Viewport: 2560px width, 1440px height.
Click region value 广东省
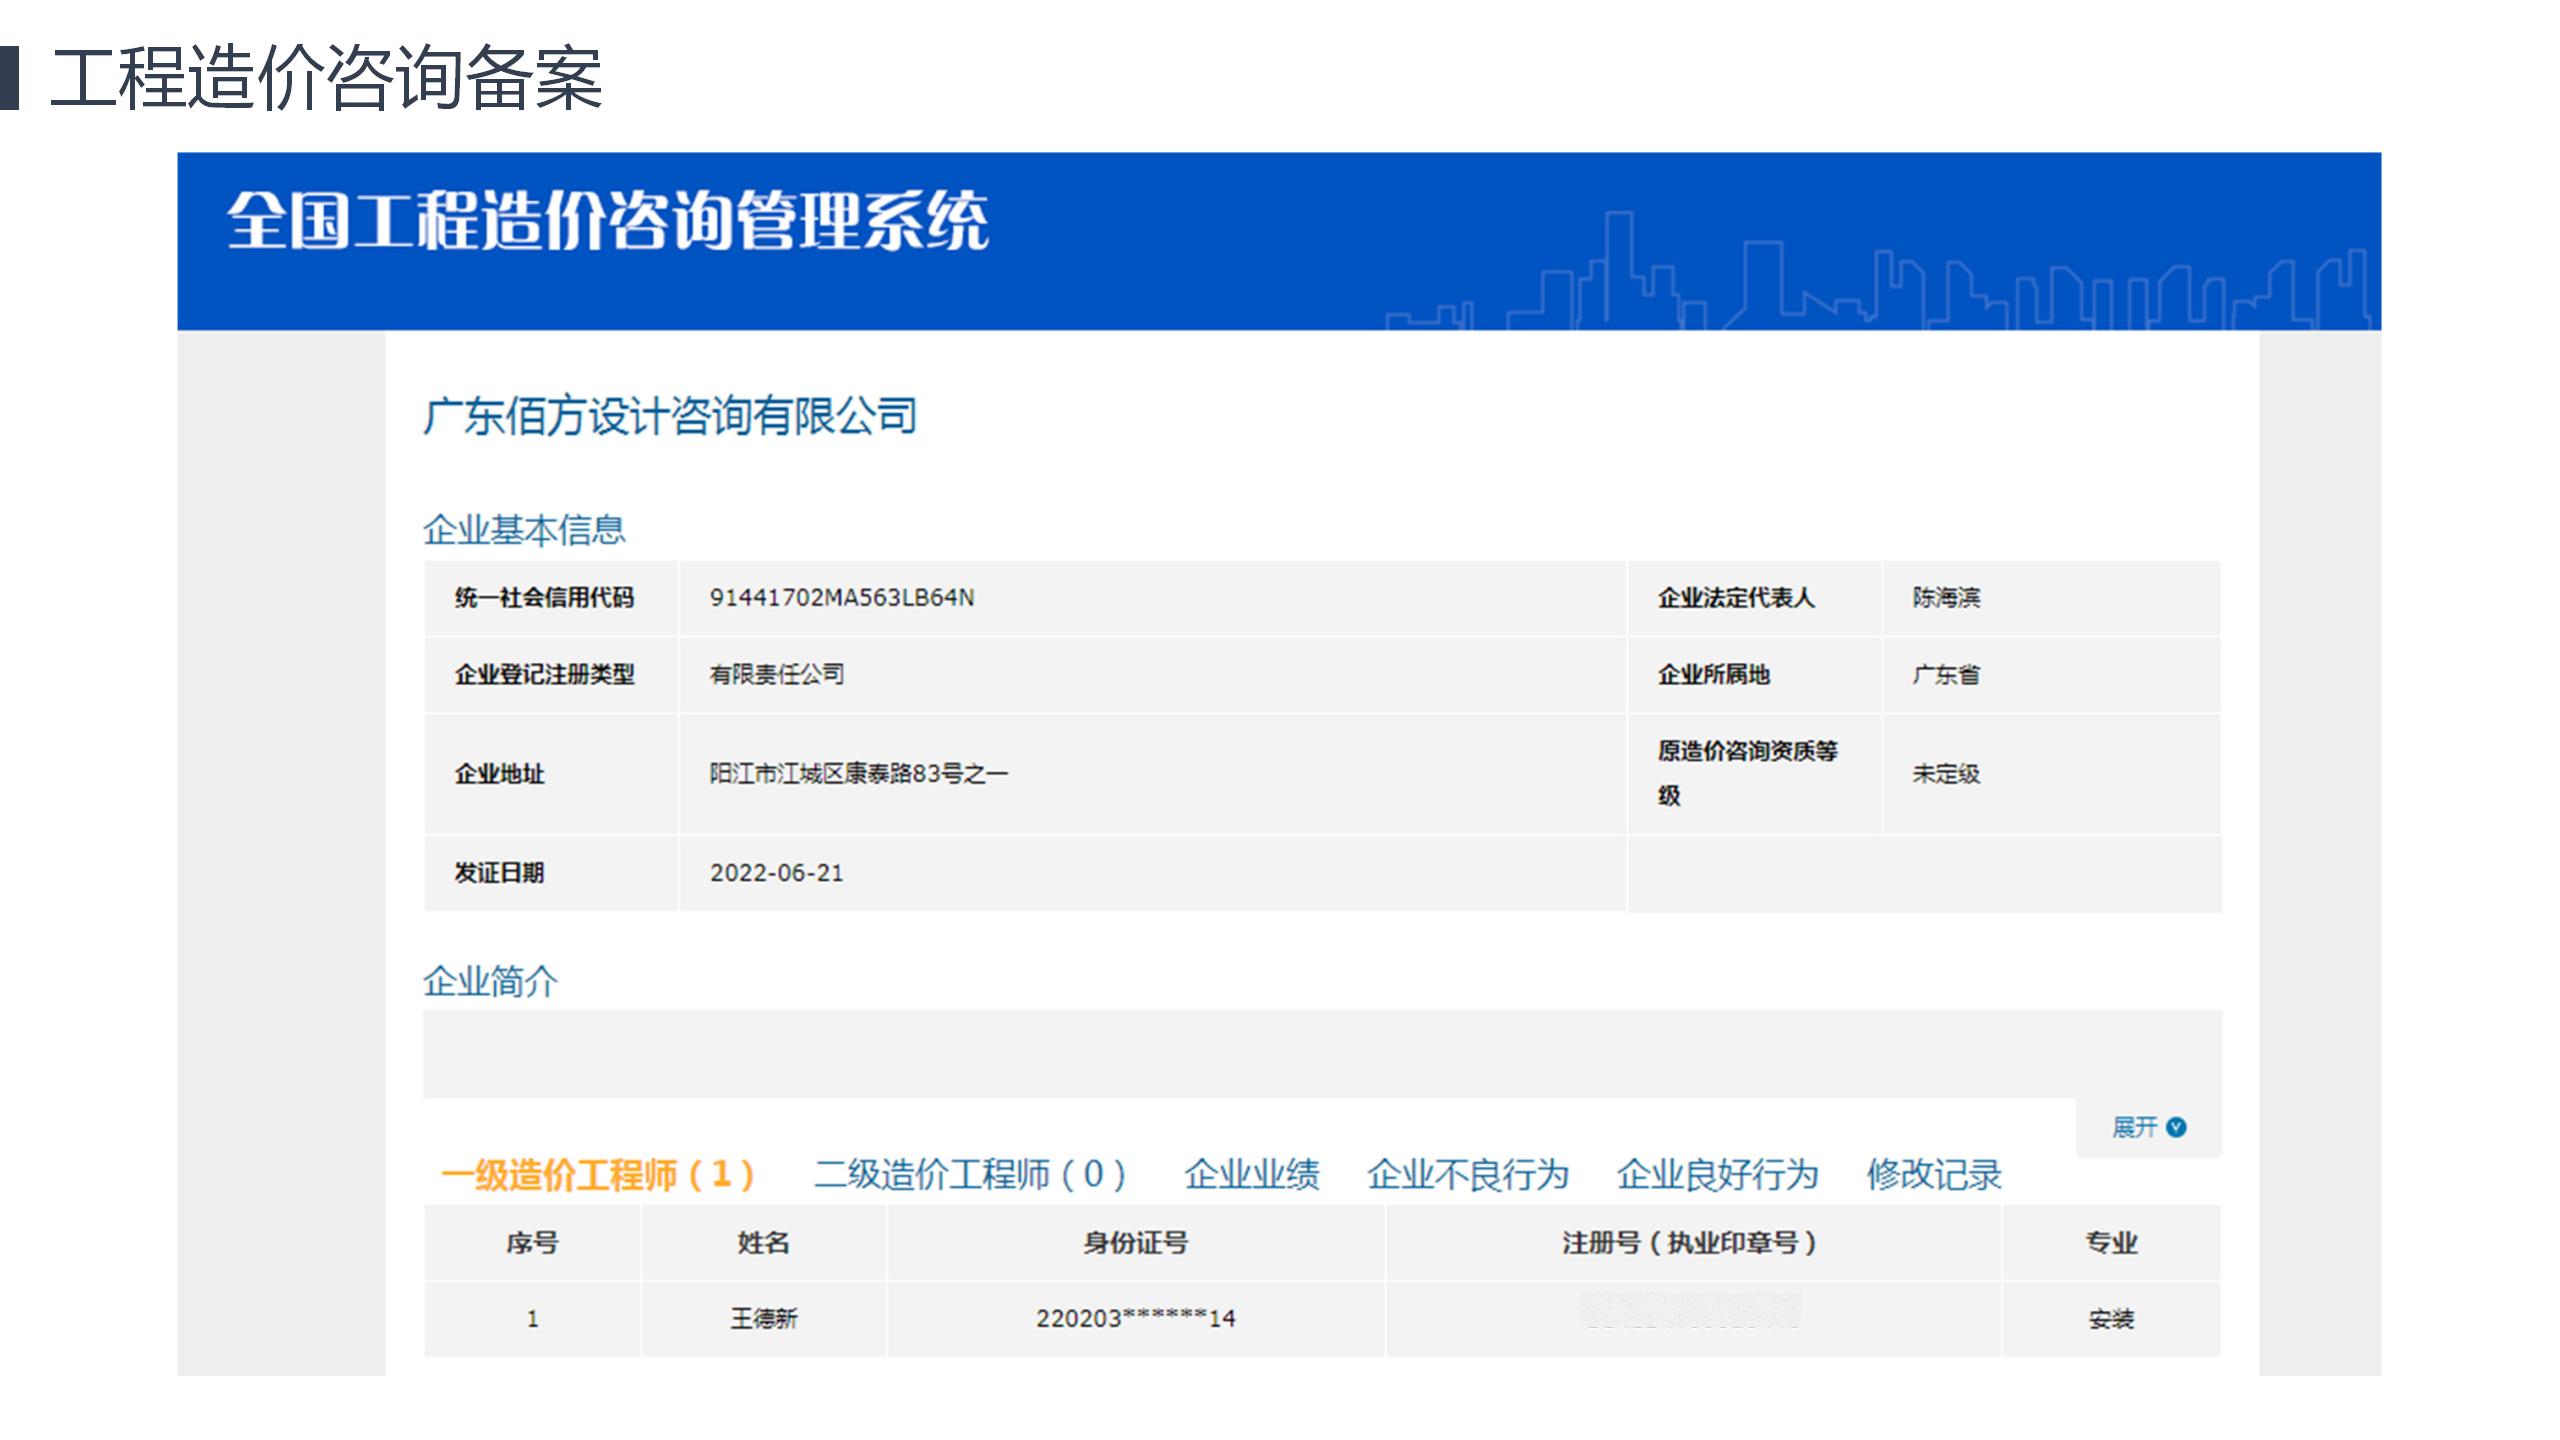click(1946, 674)
